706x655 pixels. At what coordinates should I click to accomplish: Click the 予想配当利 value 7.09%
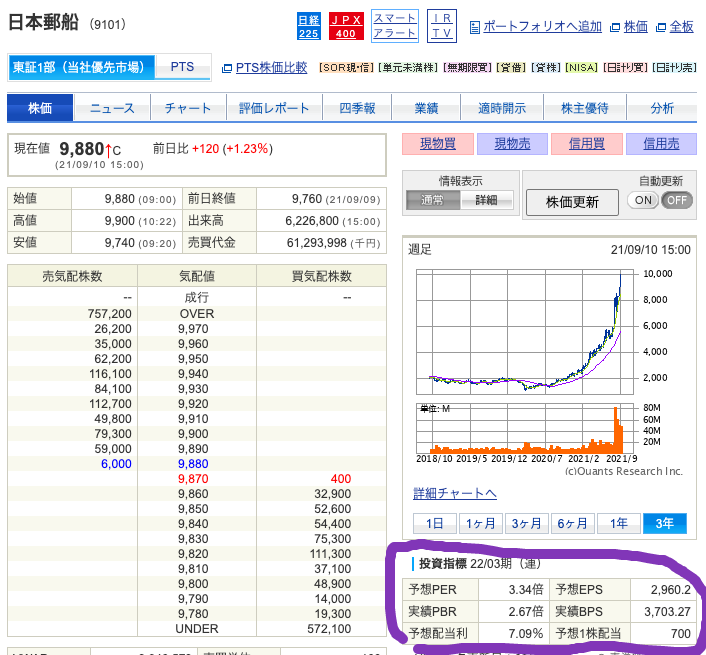click(525, 634)
